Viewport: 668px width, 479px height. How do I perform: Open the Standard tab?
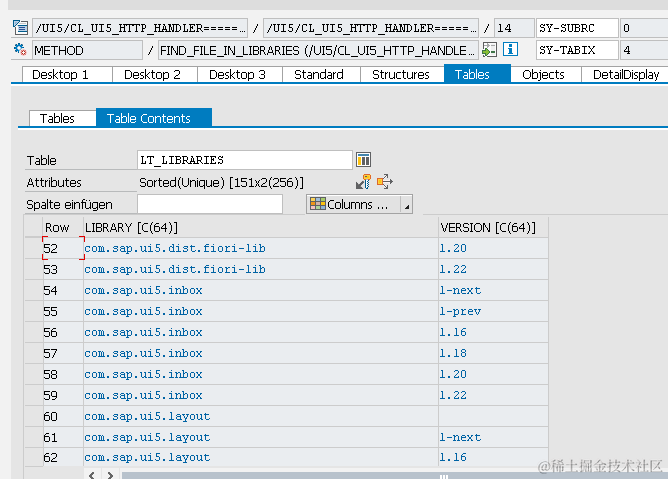(321, 75)
